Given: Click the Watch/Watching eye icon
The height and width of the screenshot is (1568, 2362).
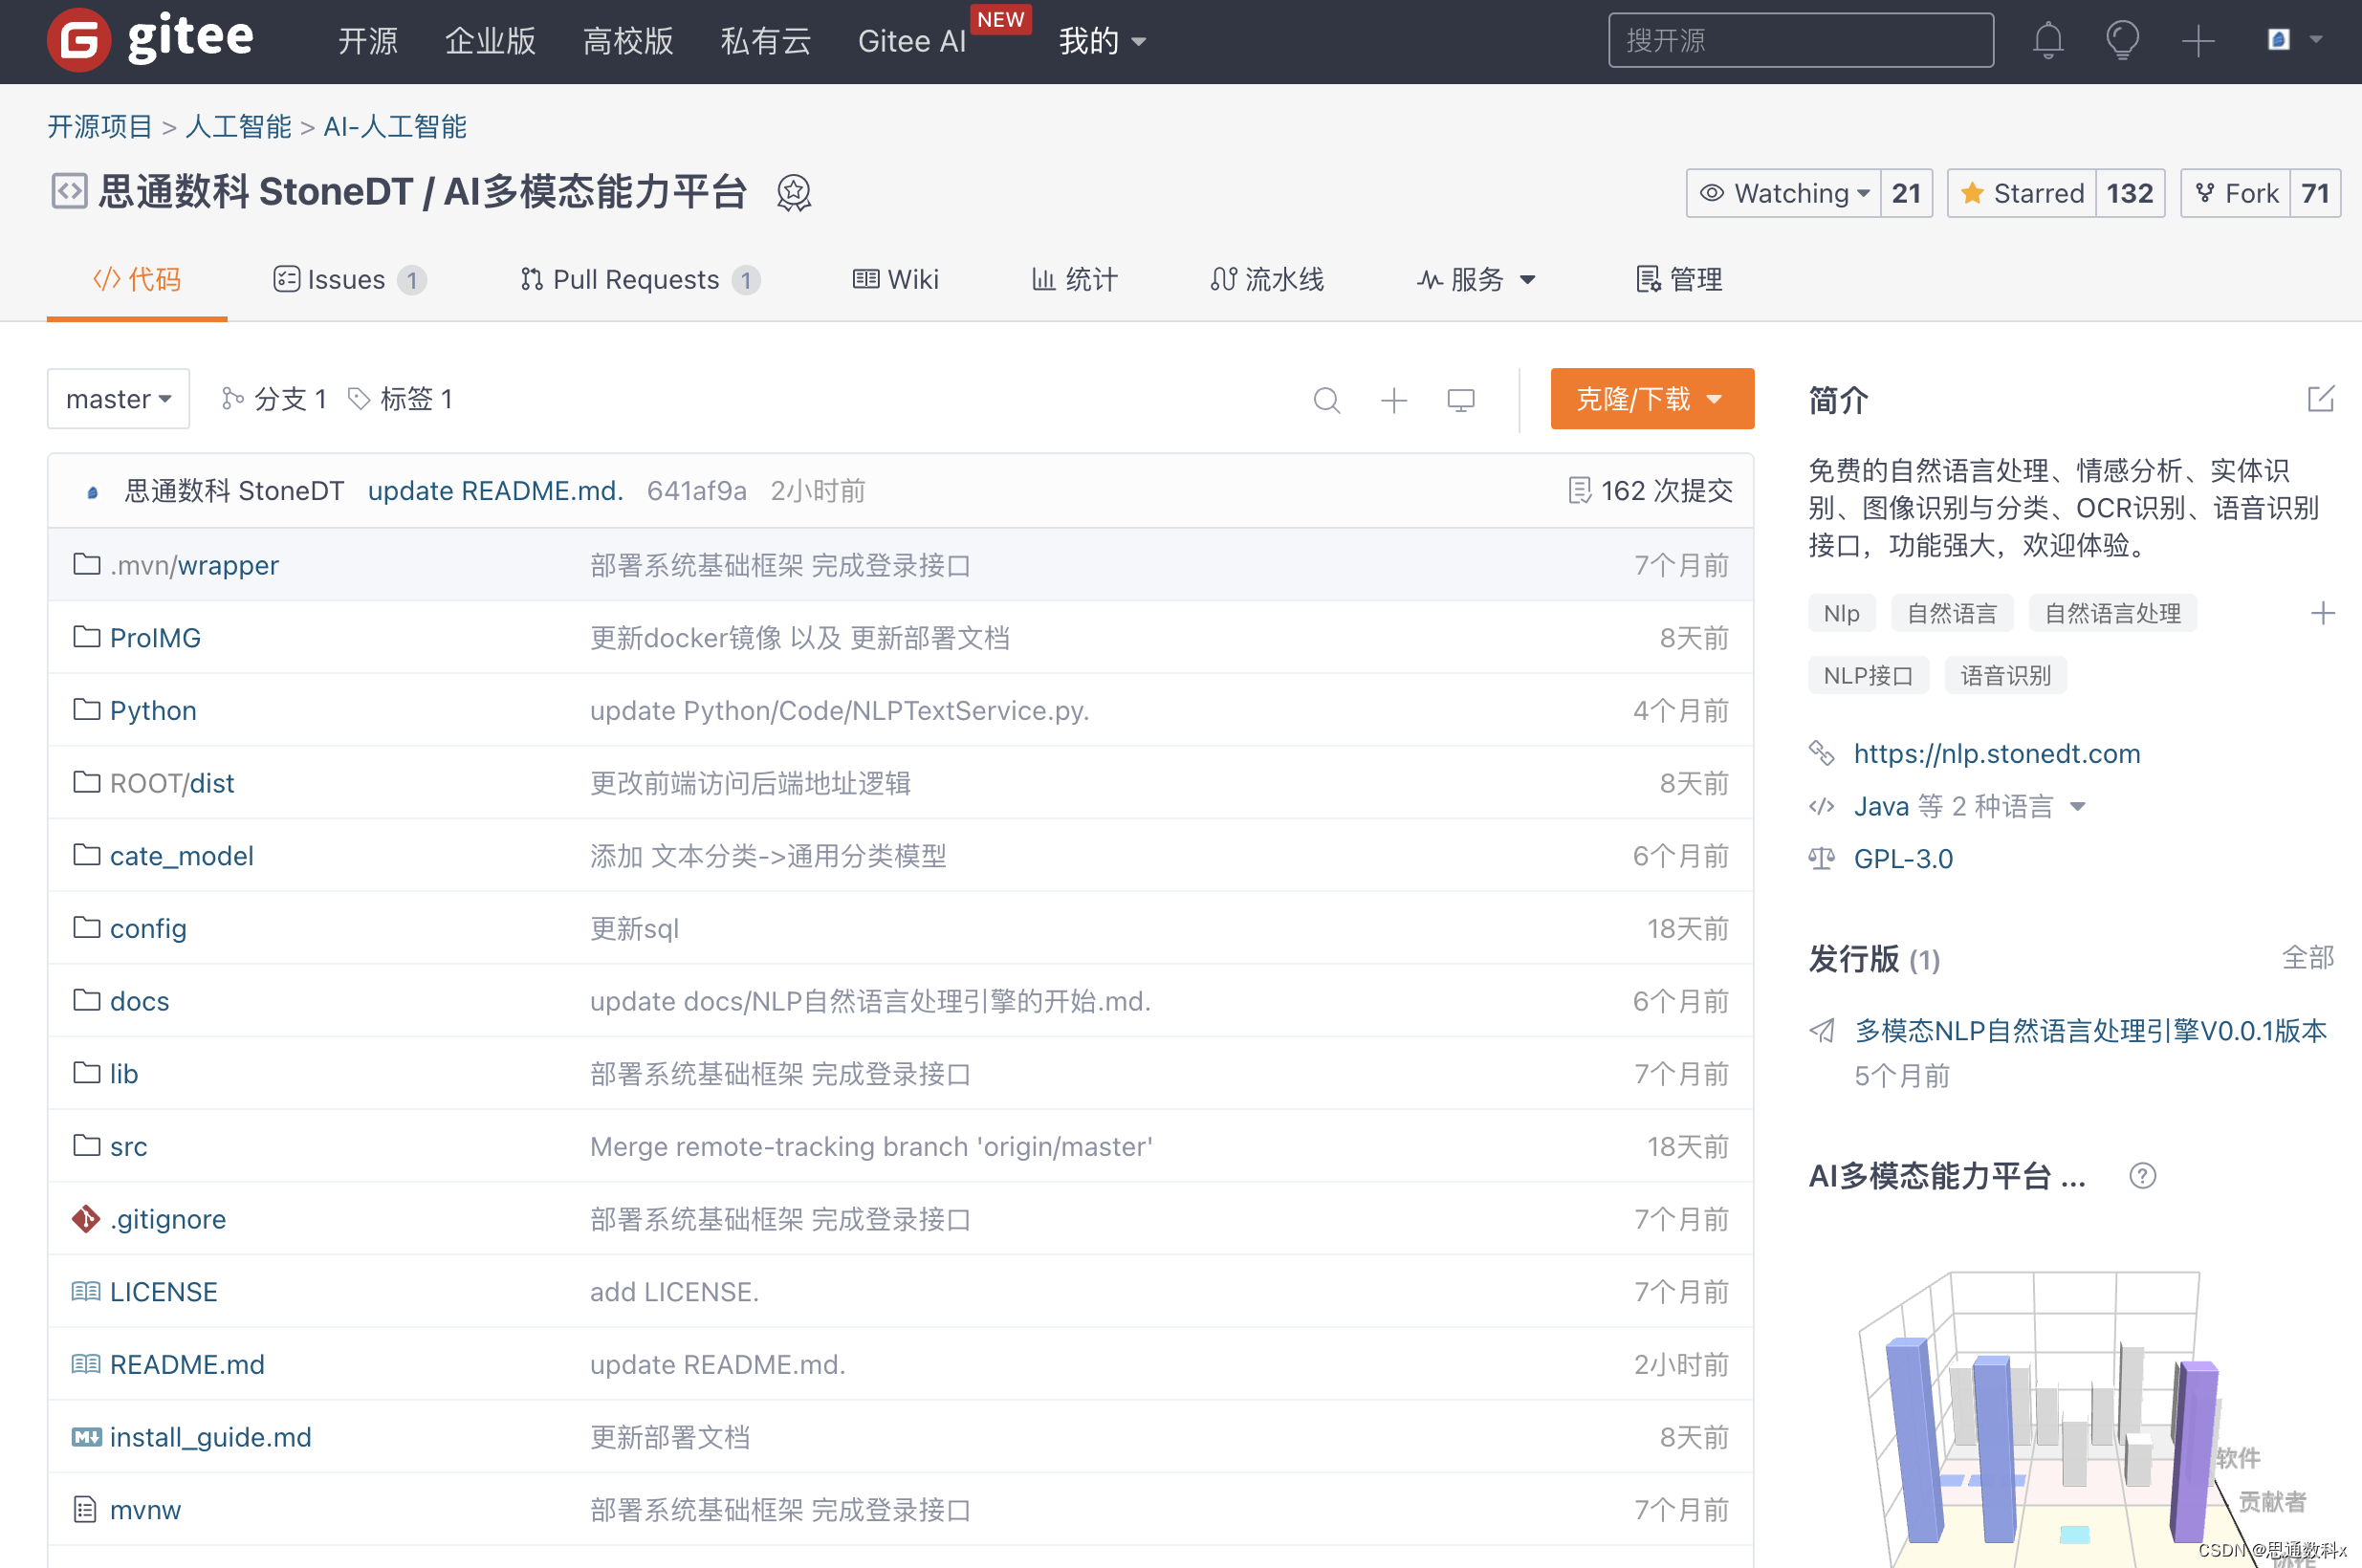Looking at the screenshot, I should click(x=1713, y=192).
